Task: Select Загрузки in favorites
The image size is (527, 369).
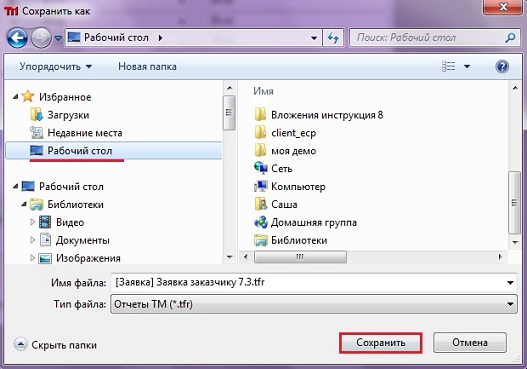Action: click(x=68, y=115)
